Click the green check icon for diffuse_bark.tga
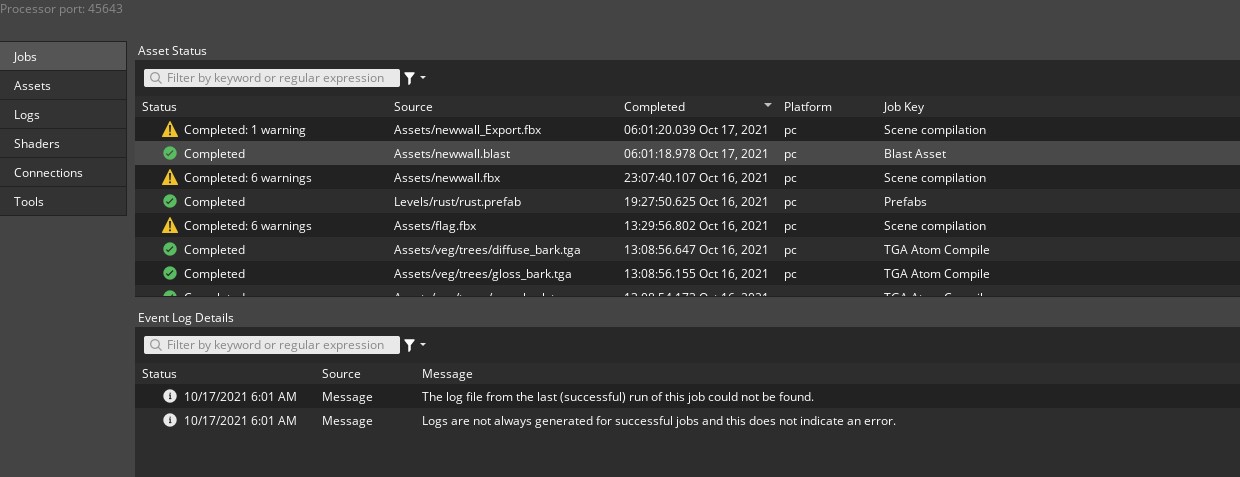Viewport: 1240px width, 477px height. click(x=170, y=250)
